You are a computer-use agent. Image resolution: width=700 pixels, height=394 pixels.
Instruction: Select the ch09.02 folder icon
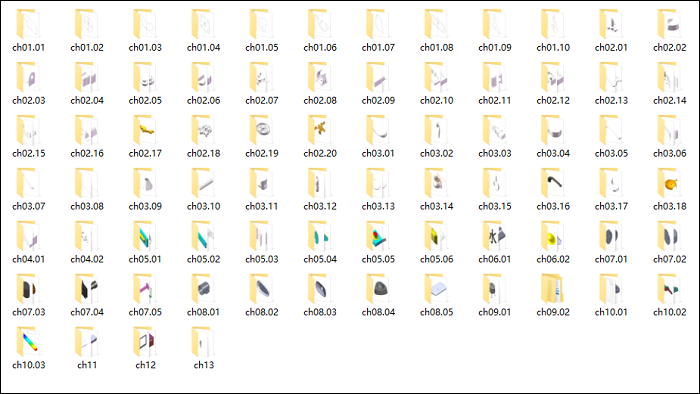pos(553,289)
